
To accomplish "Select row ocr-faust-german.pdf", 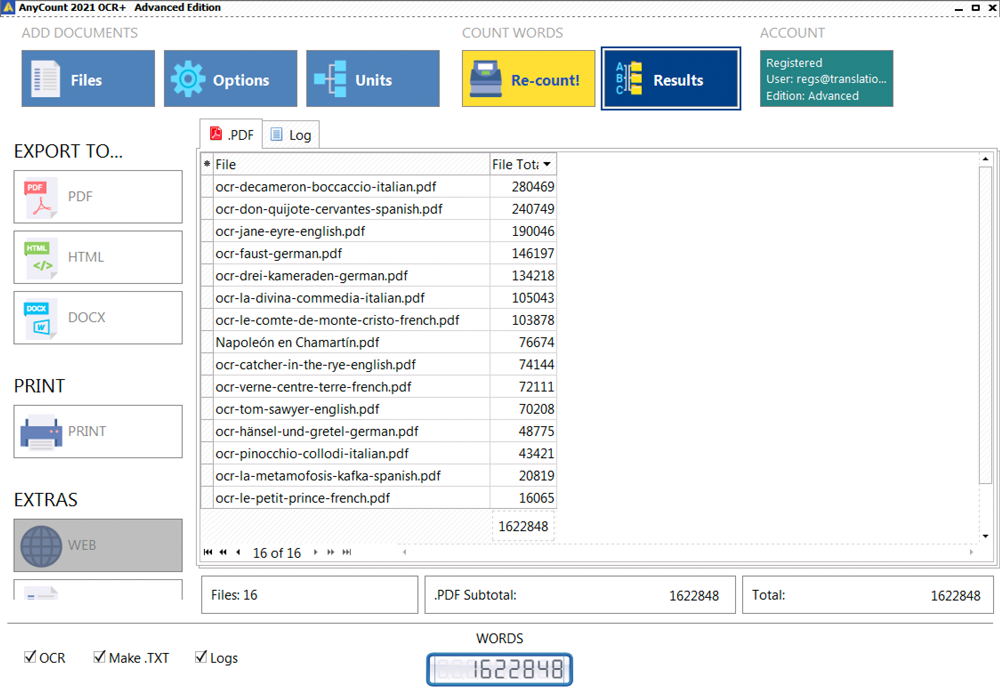I will point(378,254).
